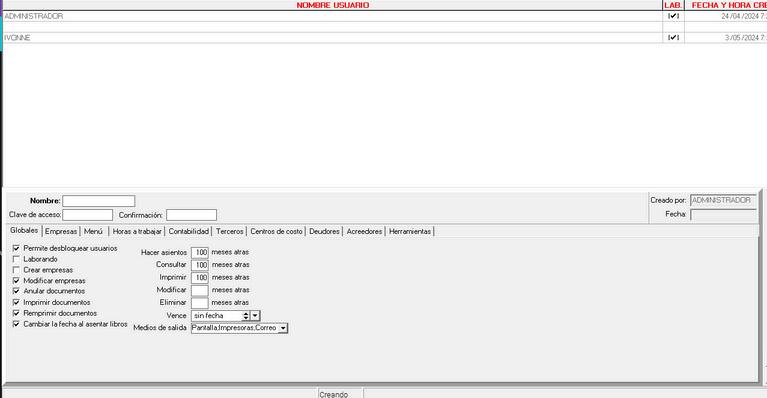Switch to the Empresas tab
This screenshot has width=767, height=398.
coord(61,231)
